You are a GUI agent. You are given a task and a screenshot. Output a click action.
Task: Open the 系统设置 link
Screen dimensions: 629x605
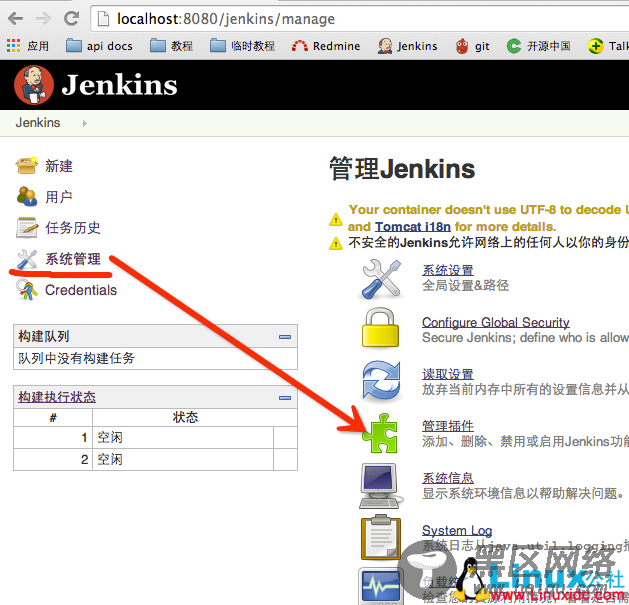coord(448,270)
